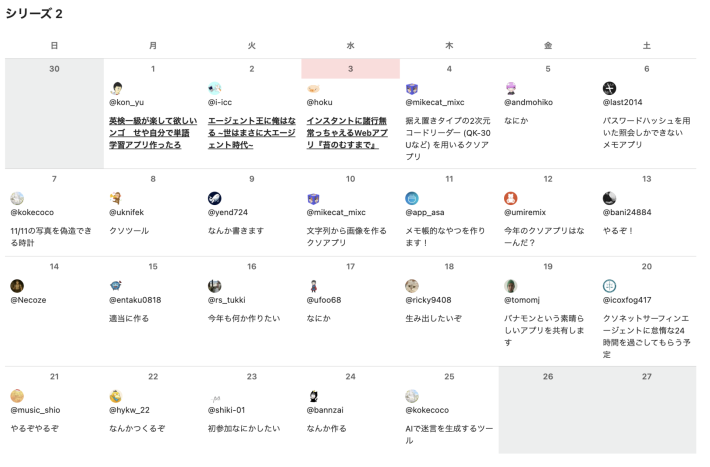The image size is (710, 467).
Task: Click the empty day 26 cell
Action: point(548,410)
